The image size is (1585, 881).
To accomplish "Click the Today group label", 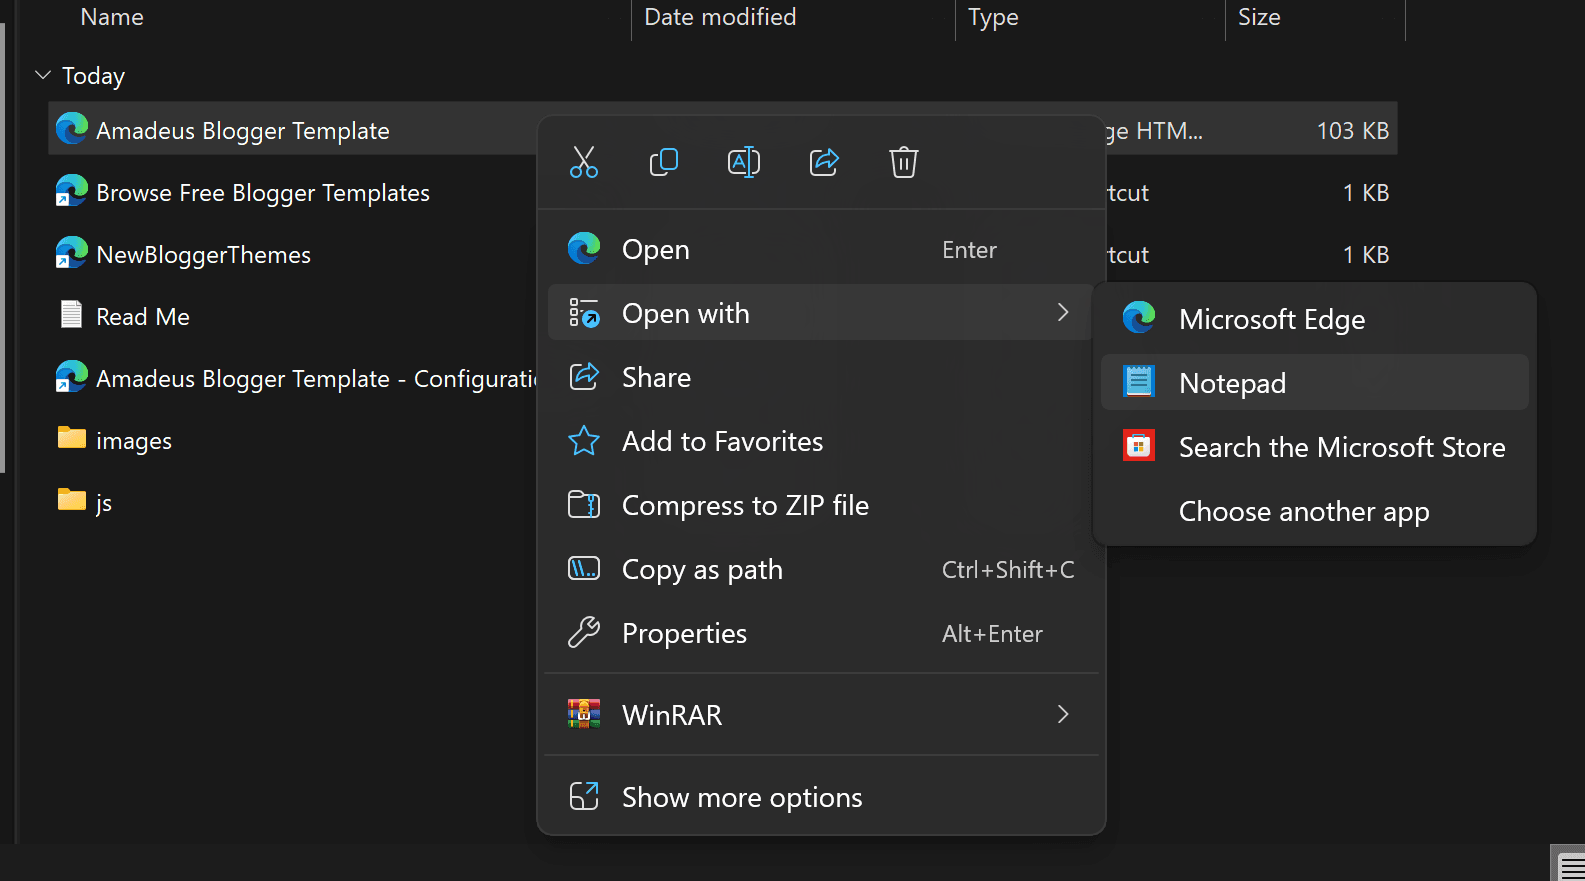I will pos(94,76).
